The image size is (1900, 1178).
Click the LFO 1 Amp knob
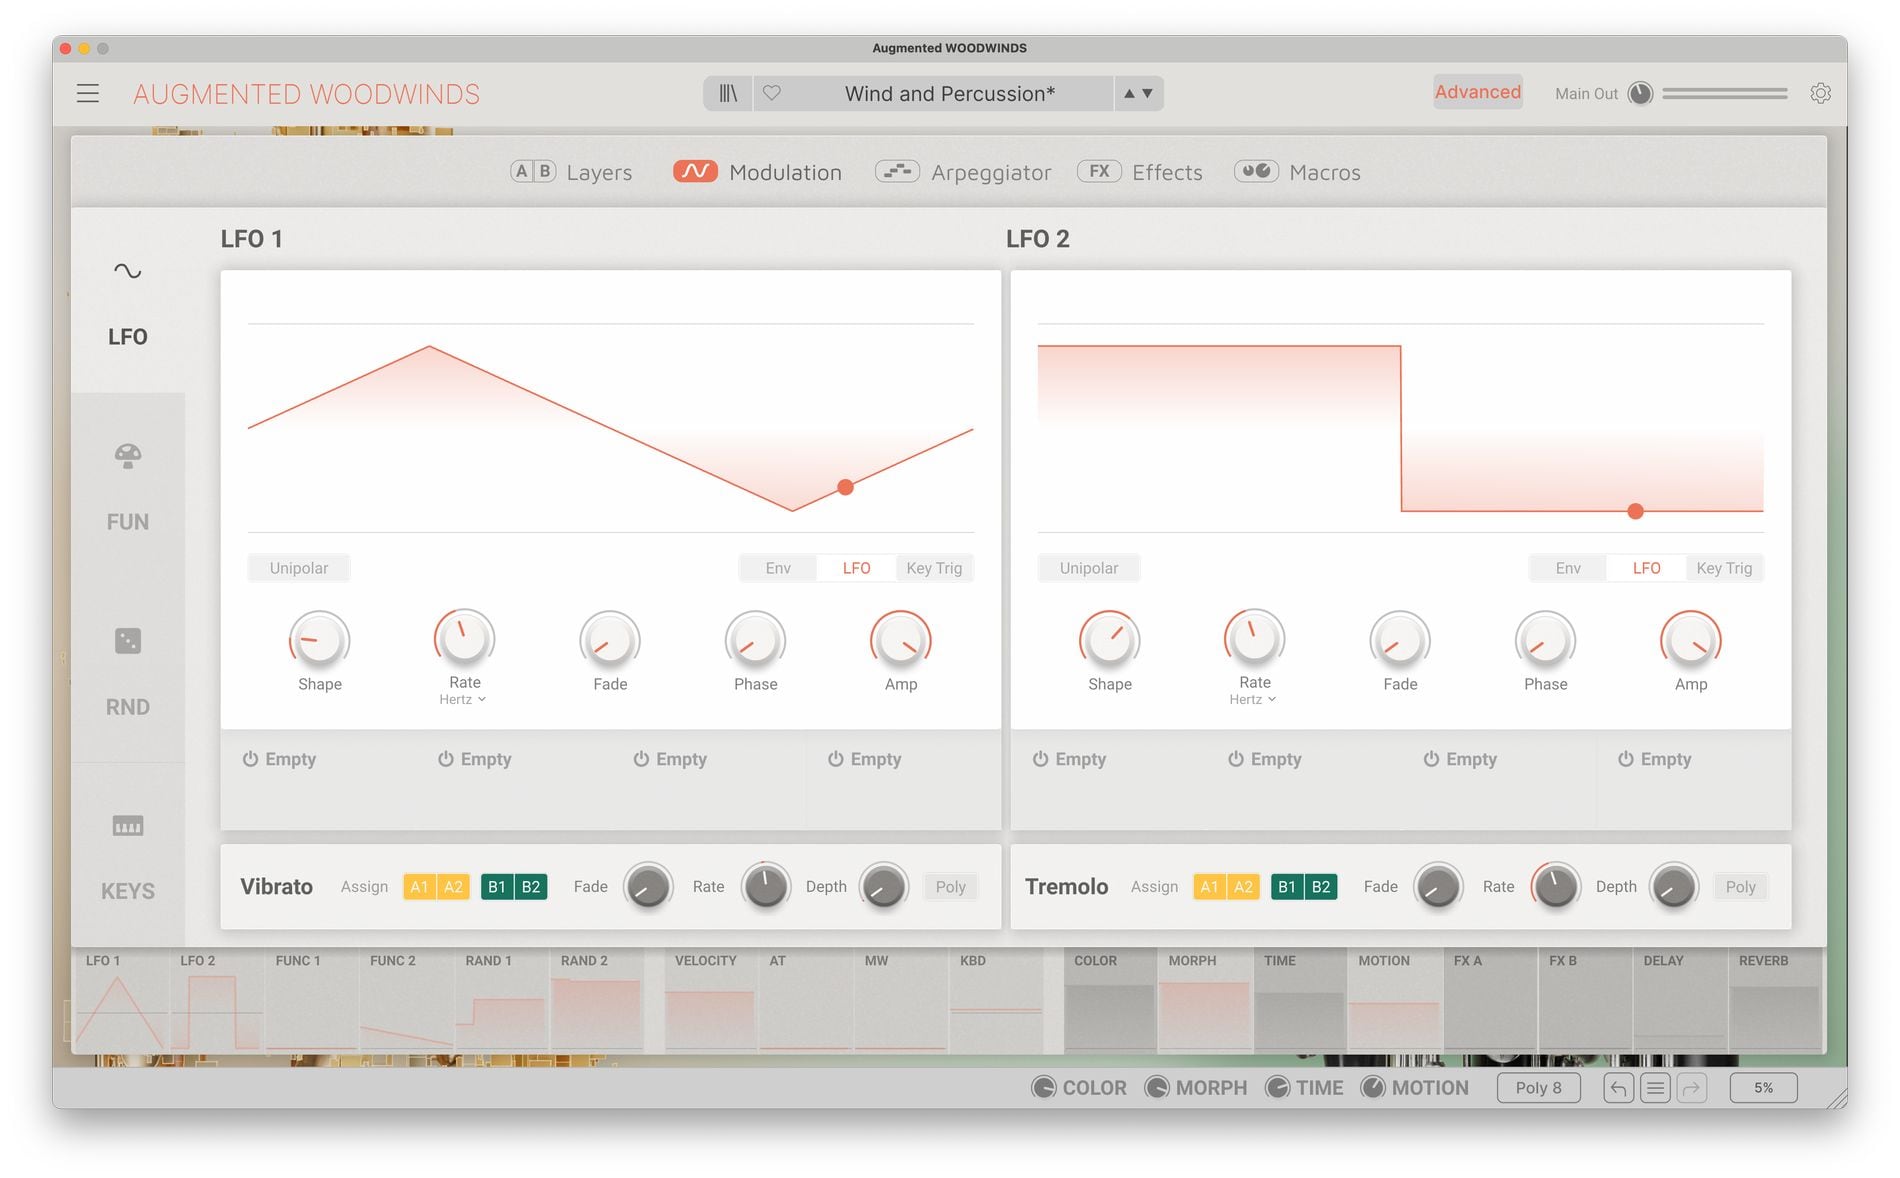click(x=901, y=640)
